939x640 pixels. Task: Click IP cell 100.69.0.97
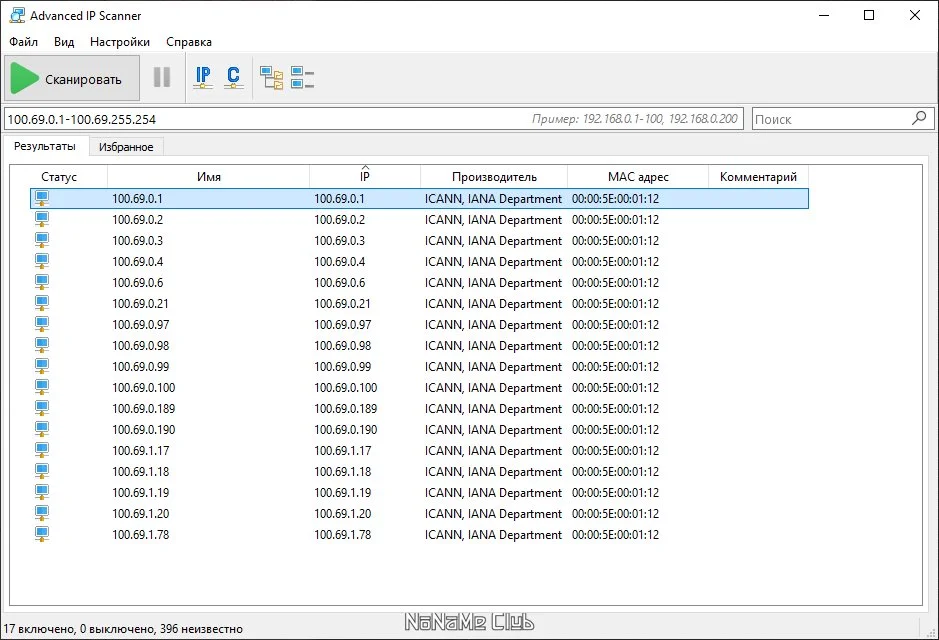click(x=343, y=324)
